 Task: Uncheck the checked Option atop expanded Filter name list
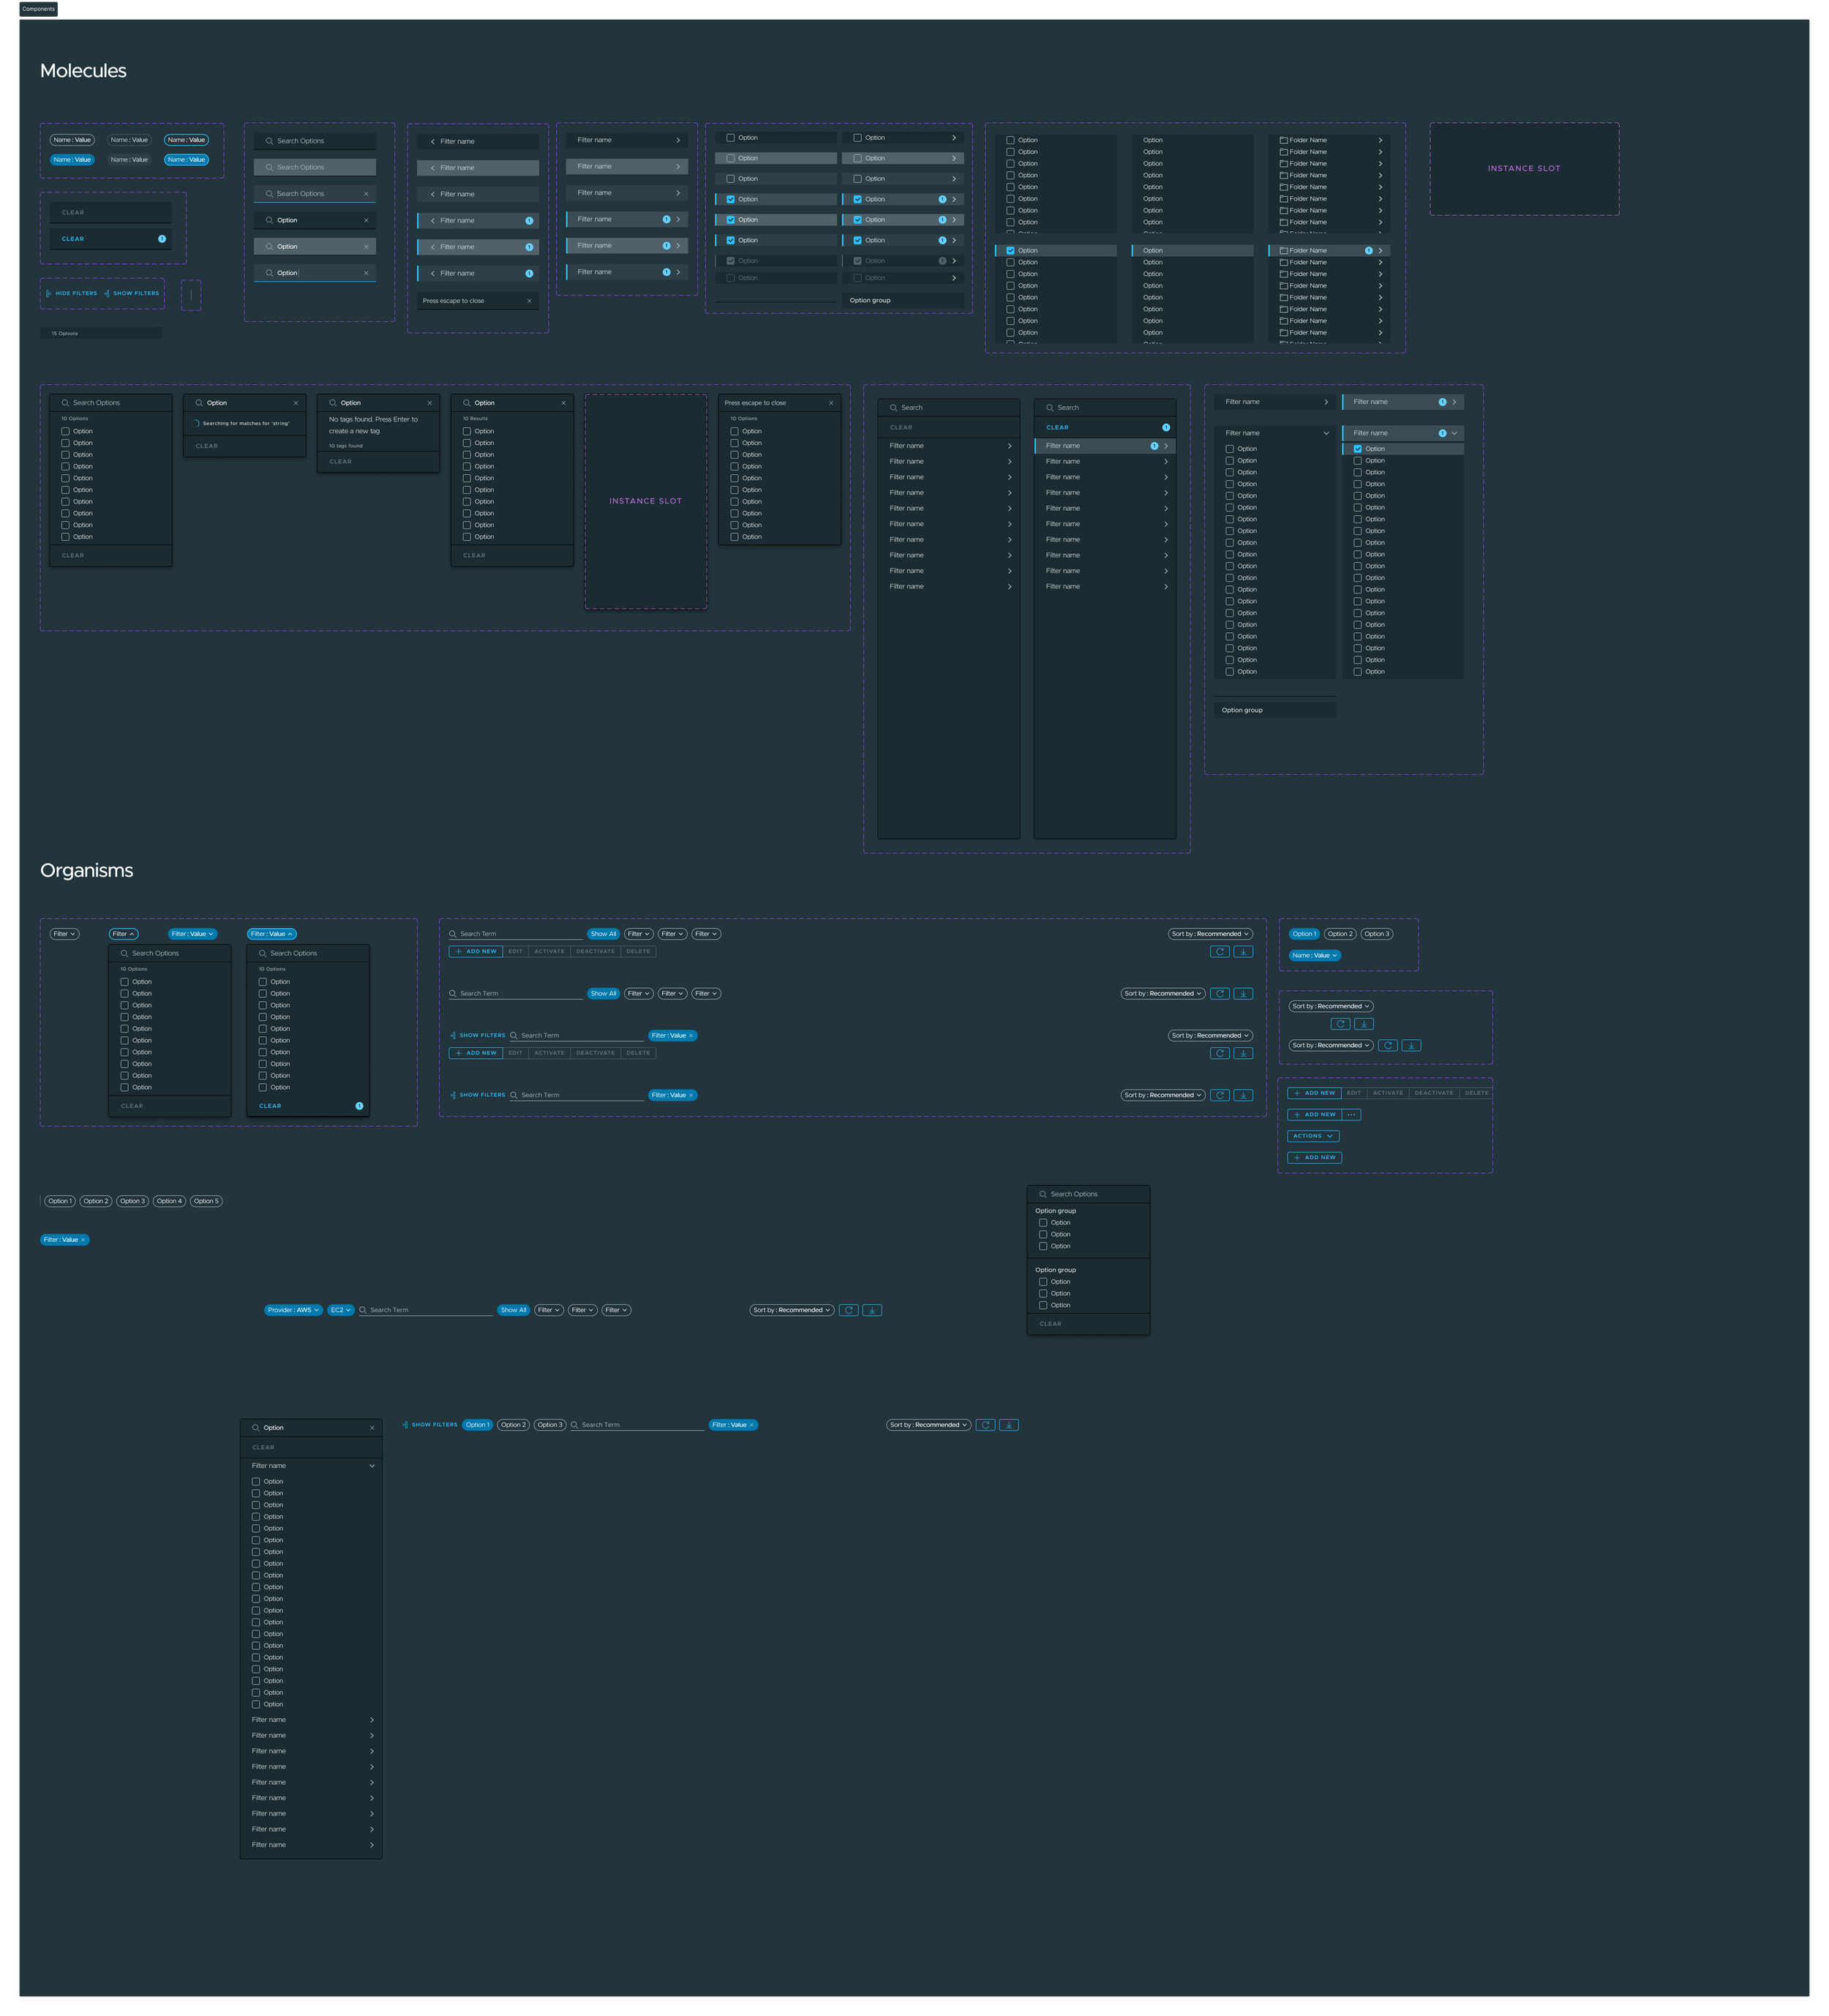1357,449
